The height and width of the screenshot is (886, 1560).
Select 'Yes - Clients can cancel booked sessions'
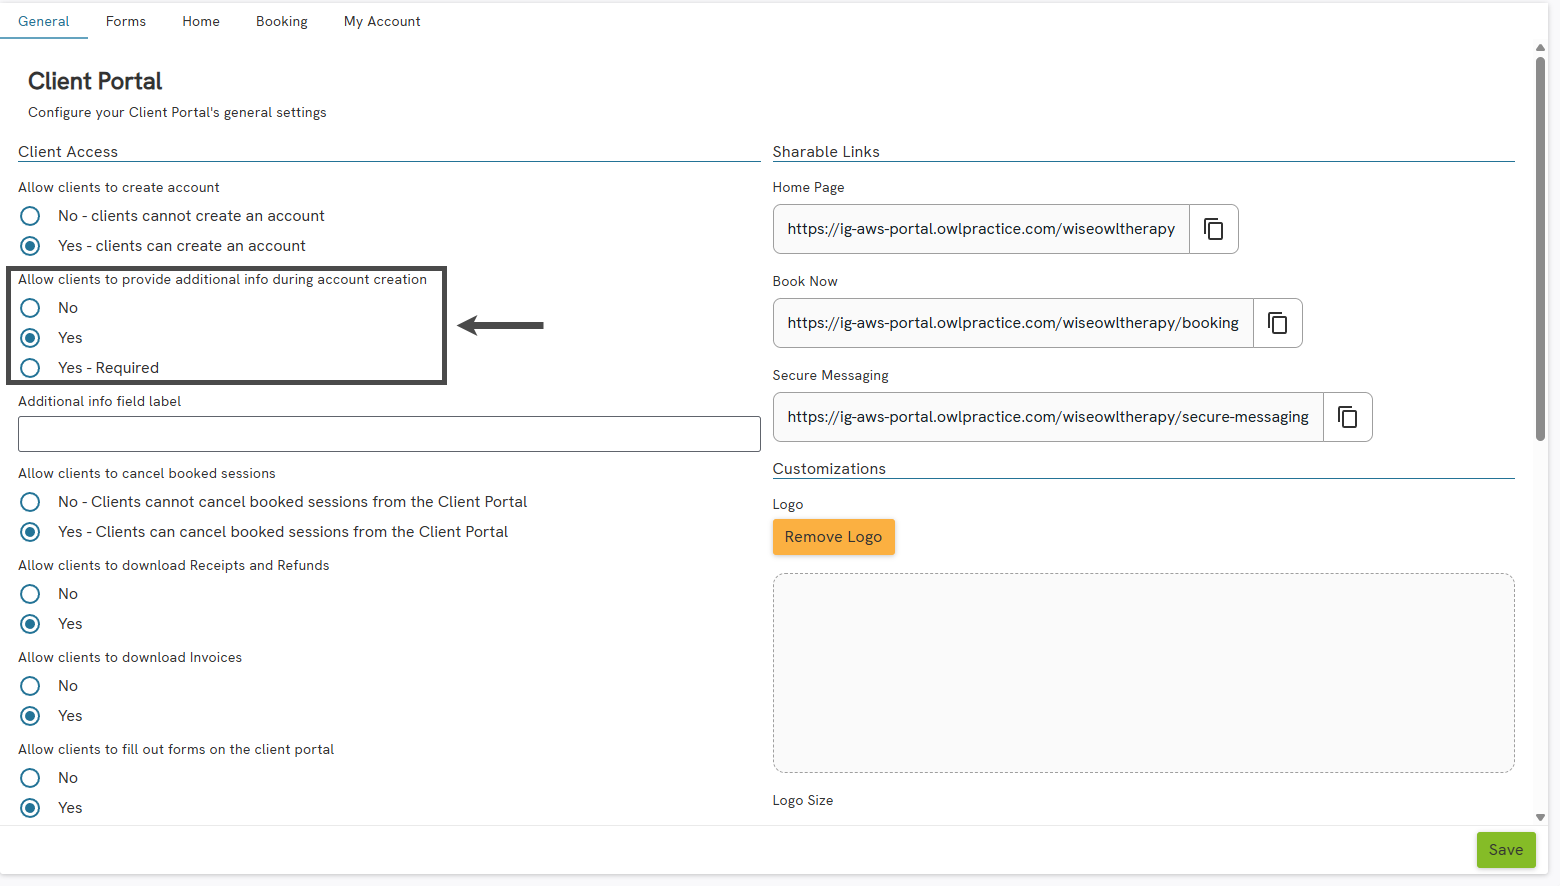[30, 532]
